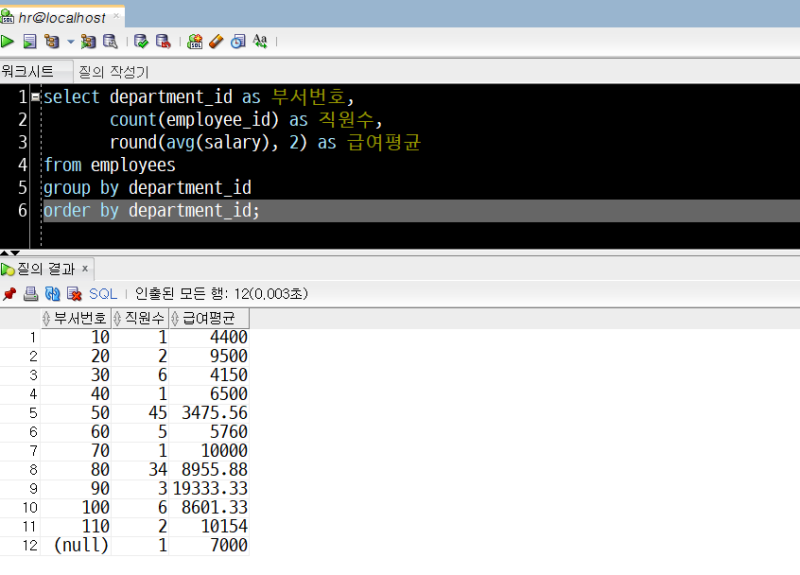Image resolution: width=800 pixels, height=575 pixels.
Task: Run the SQL statement with green play icon
Action: click(7, 41)
